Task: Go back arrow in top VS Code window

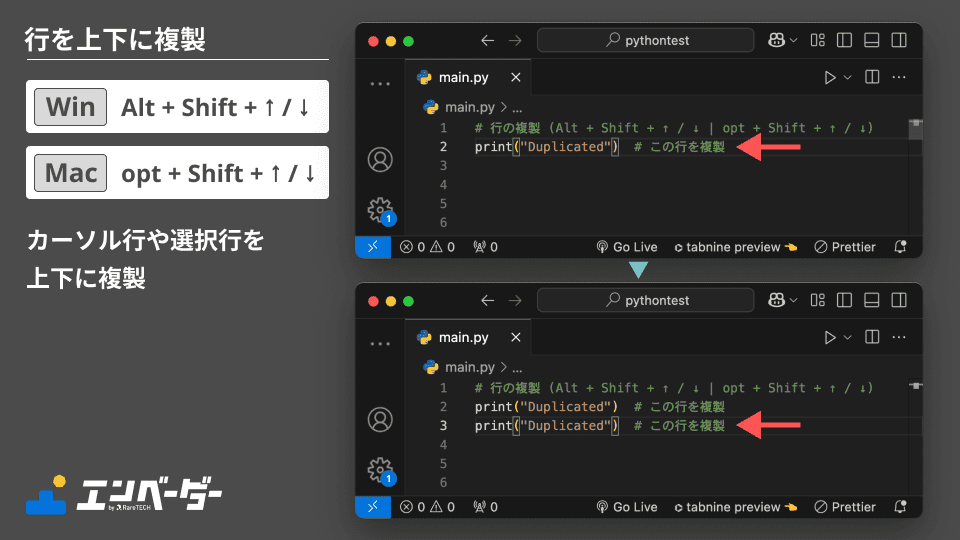Action: pyautogui.click(x=487, y=40)
